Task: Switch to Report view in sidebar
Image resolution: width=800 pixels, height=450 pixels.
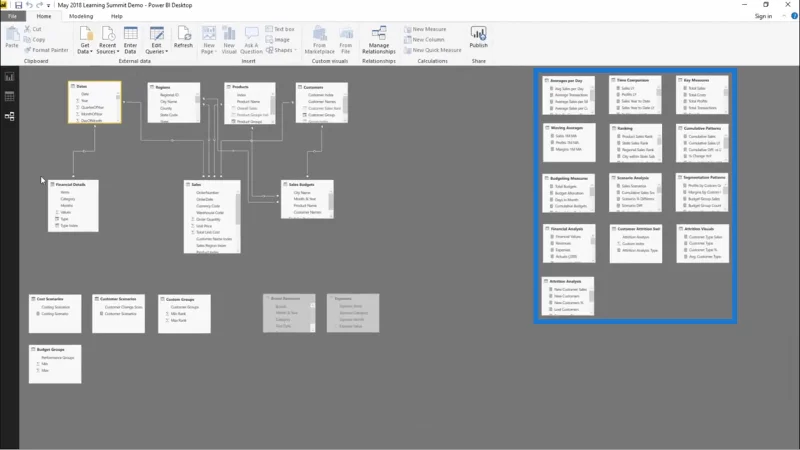Action: click(x=9, y=77)
